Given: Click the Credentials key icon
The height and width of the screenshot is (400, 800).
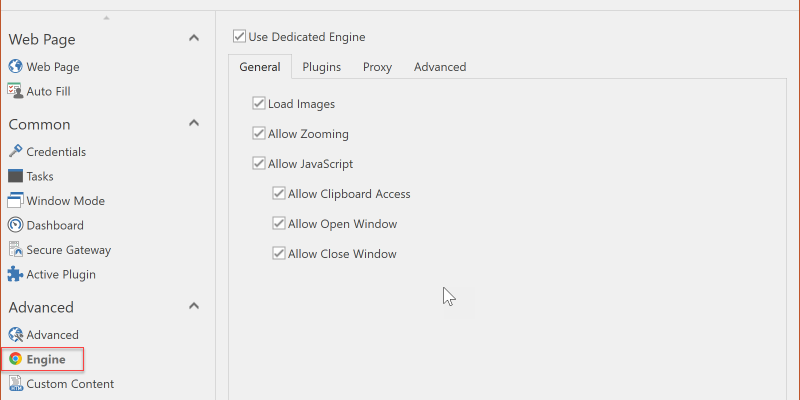Looking at the screenshot, I should coord(15,152).
